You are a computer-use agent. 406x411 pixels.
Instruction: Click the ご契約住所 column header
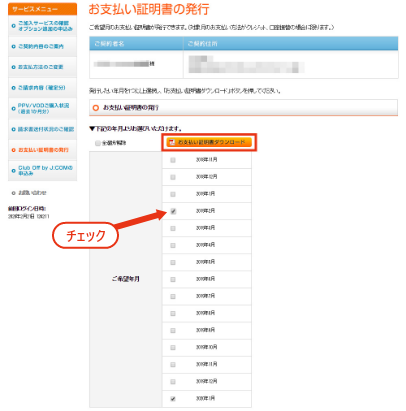click(291, 44)
